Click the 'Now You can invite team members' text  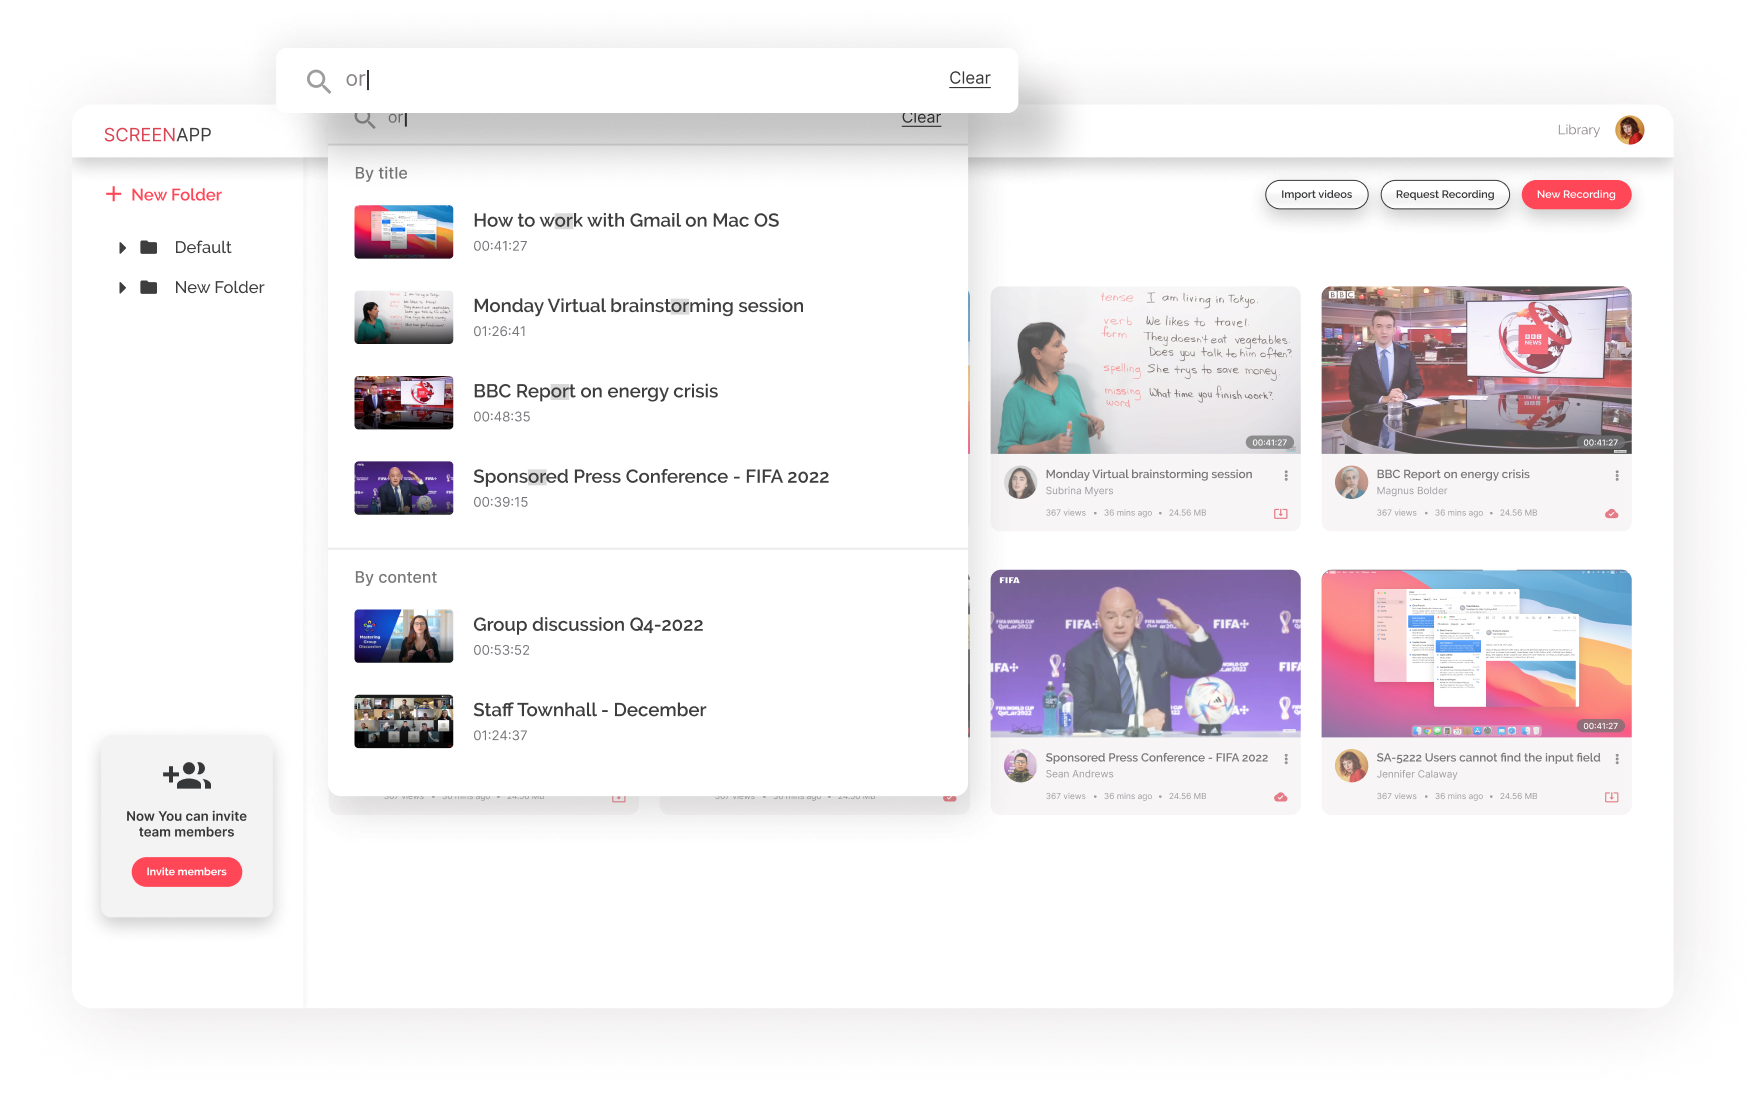tap(187, 824)
